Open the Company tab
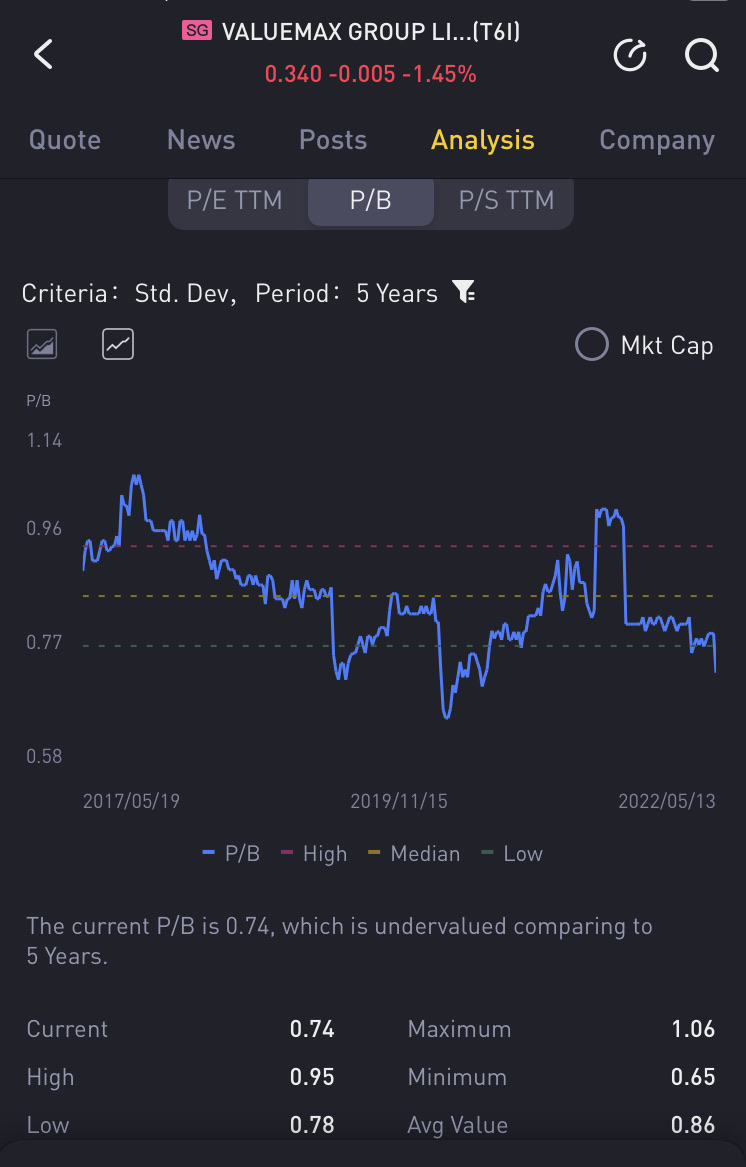This screenshot has height=1167, width=746. [x=657, y=140]
